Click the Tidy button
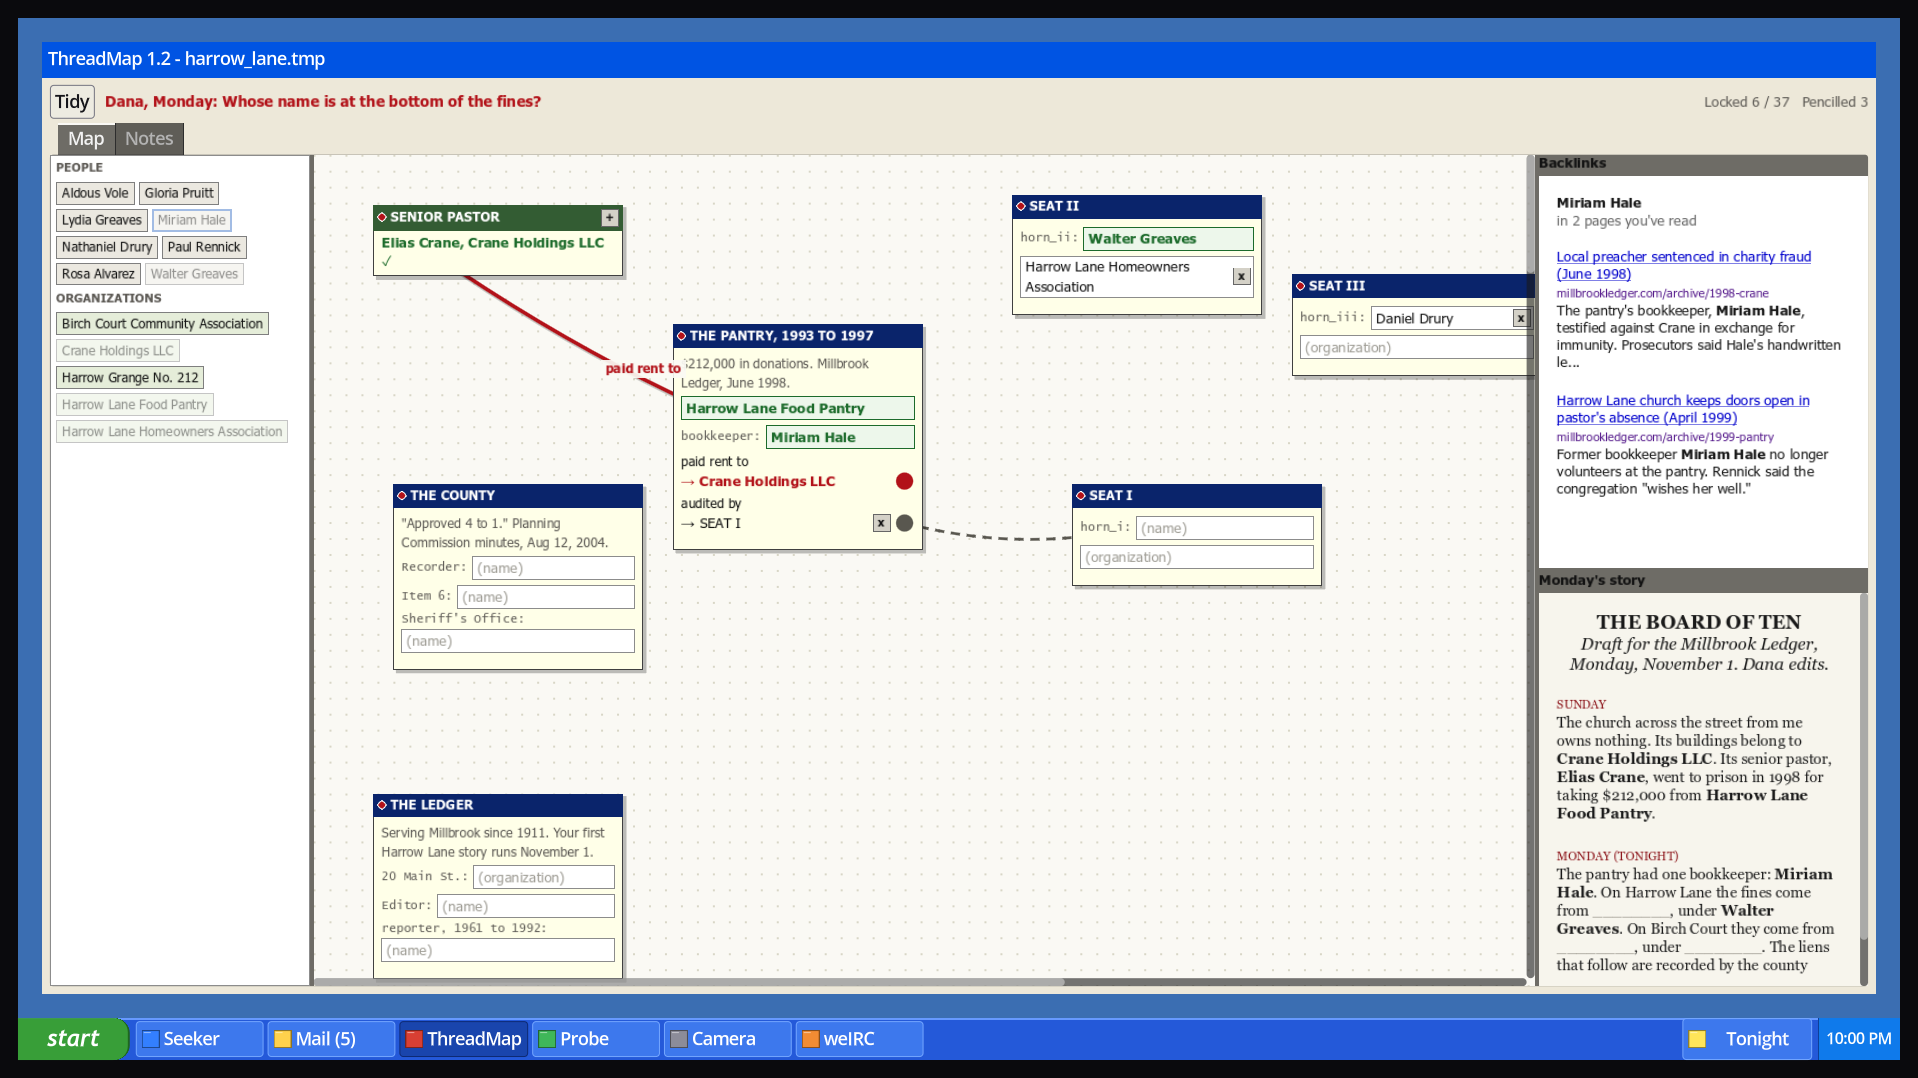Viewport: 1918px width, 1078px height. pos(72,101)
